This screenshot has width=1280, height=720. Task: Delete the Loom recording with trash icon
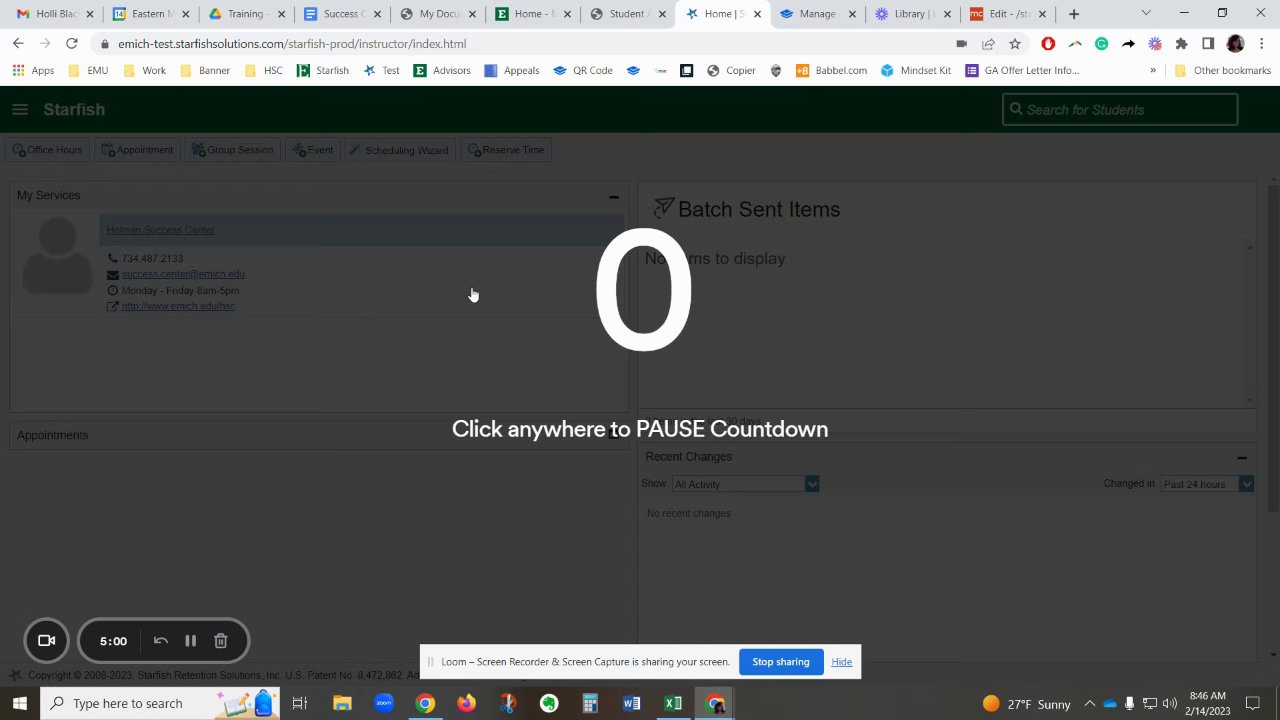click(221, 641)
